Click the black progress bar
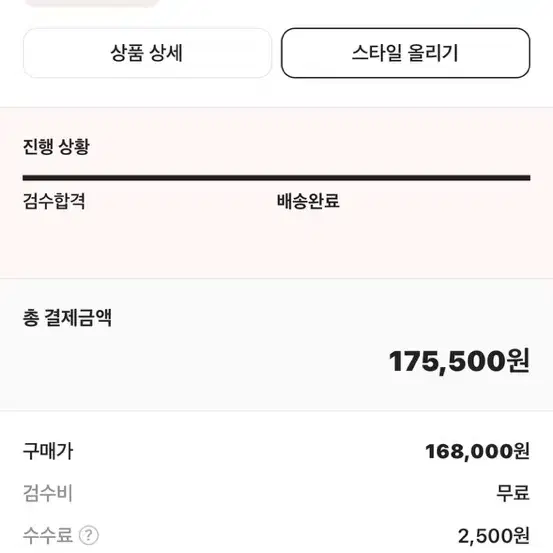553x553 pixels. [276, 178]
